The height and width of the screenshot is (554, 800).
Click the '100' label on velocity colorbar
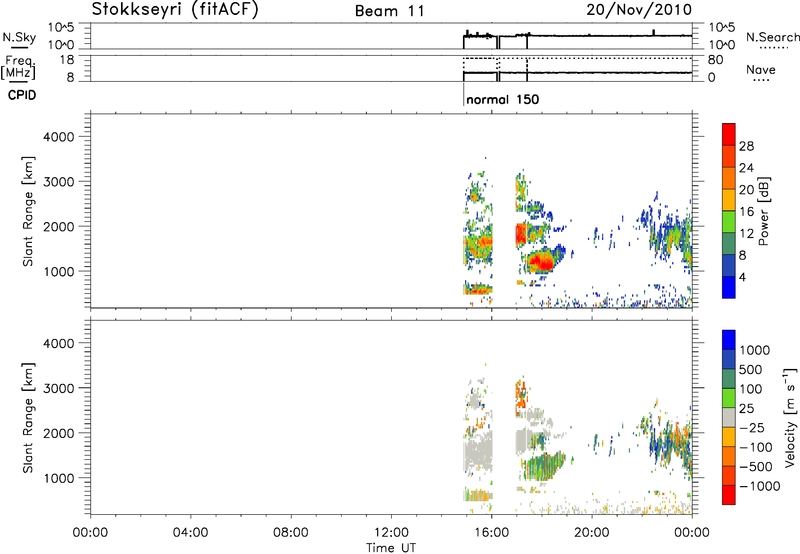click(x=751, y=389)
